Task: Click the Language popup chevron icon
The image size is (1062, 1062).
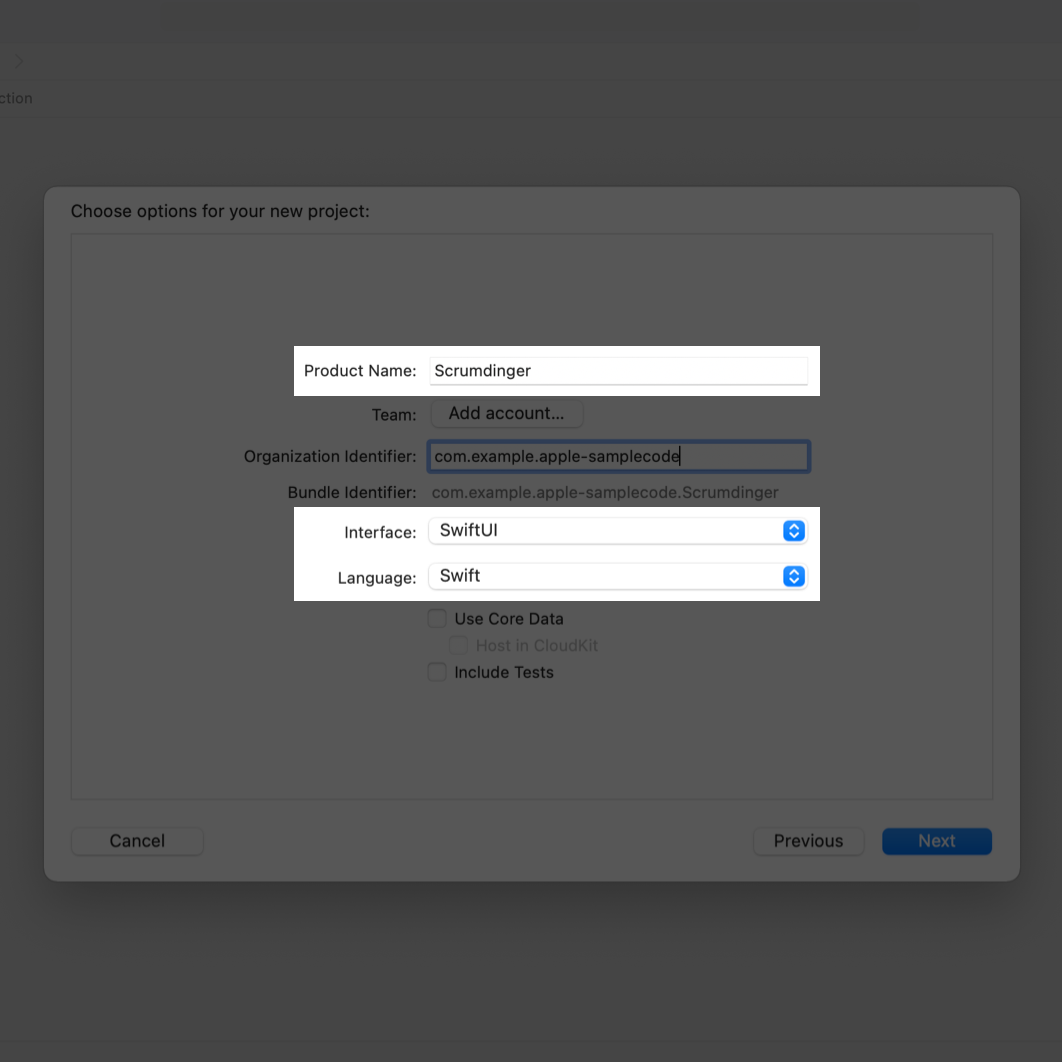Action: coord(793,576)
